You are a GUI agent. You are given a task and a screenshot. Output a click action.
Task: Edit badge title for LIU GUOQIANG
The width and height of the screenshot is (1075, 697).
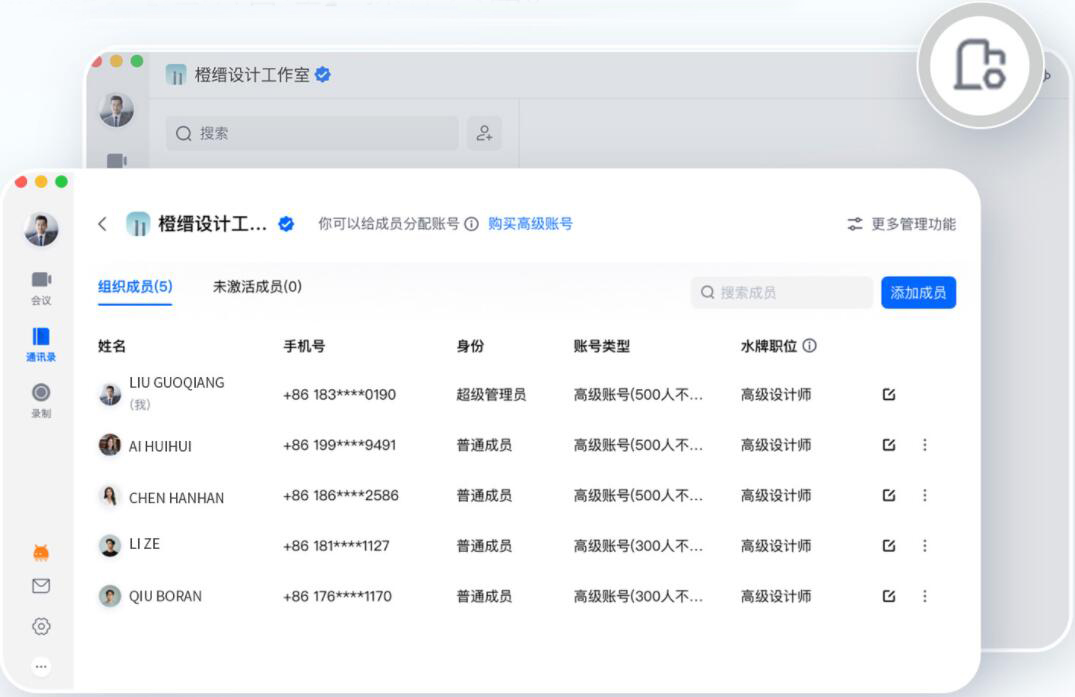889,395
